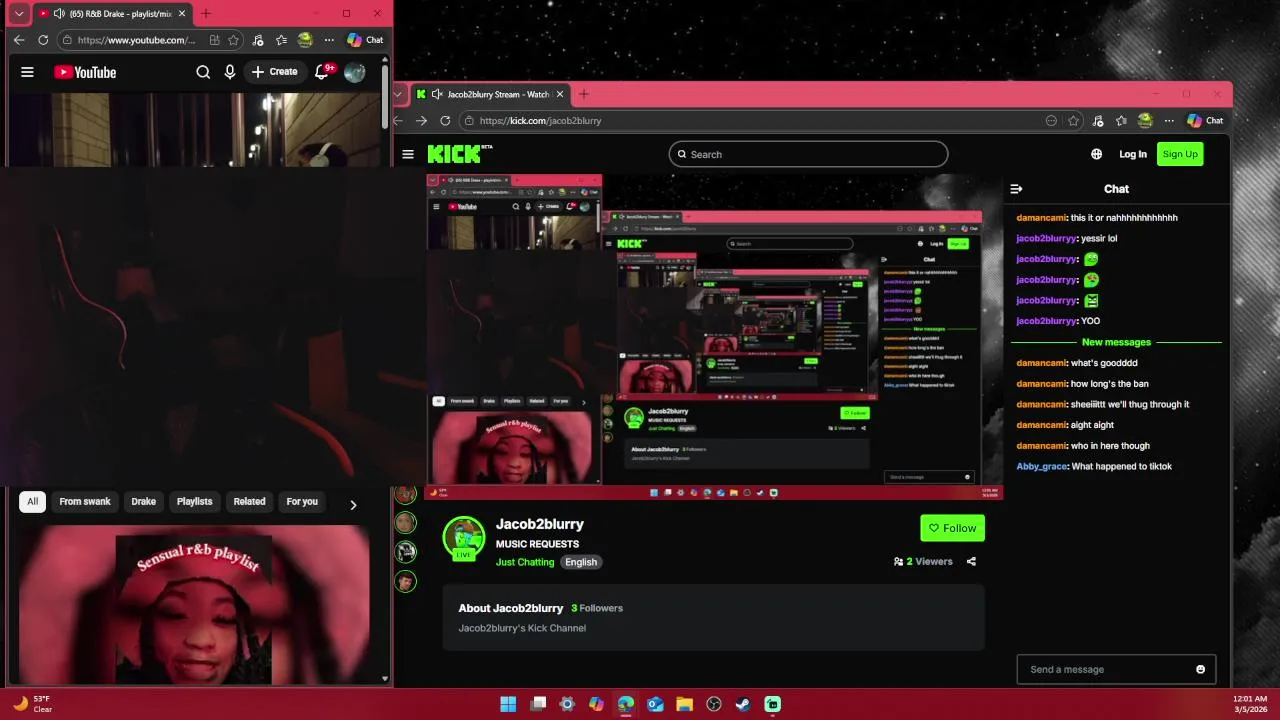Expand tab actions menu in Kick window
This screenshot has height=720, width=1280.
coord(398,94)
